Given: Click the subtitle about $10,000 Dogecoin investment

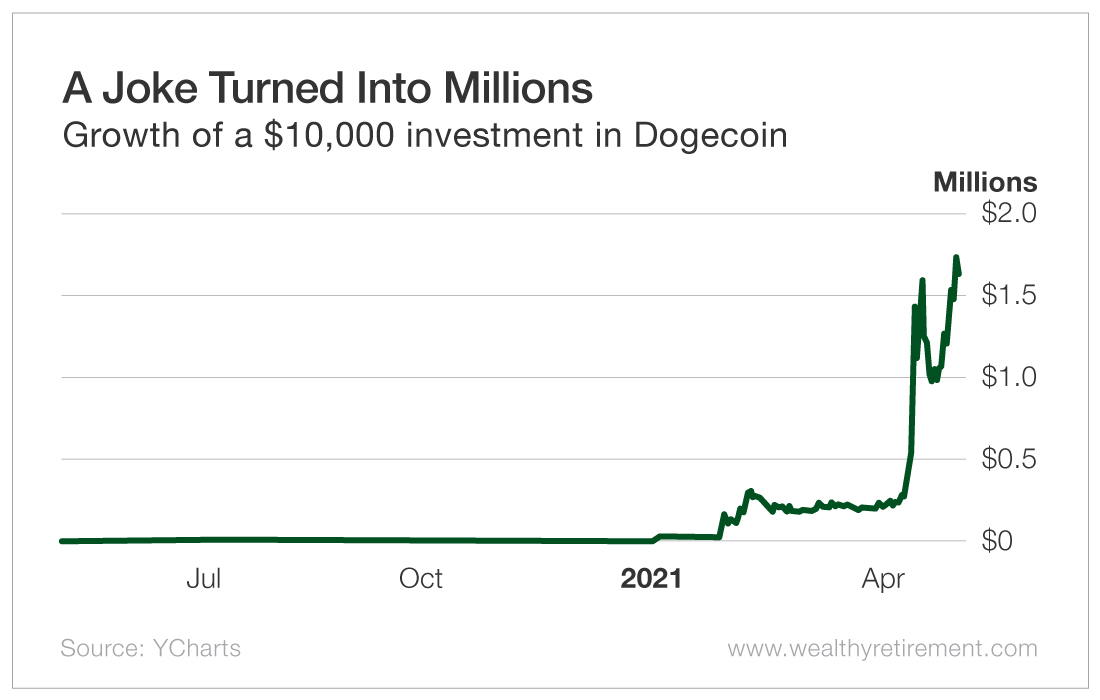Looking at the screenshot, I should click(425, 135).
